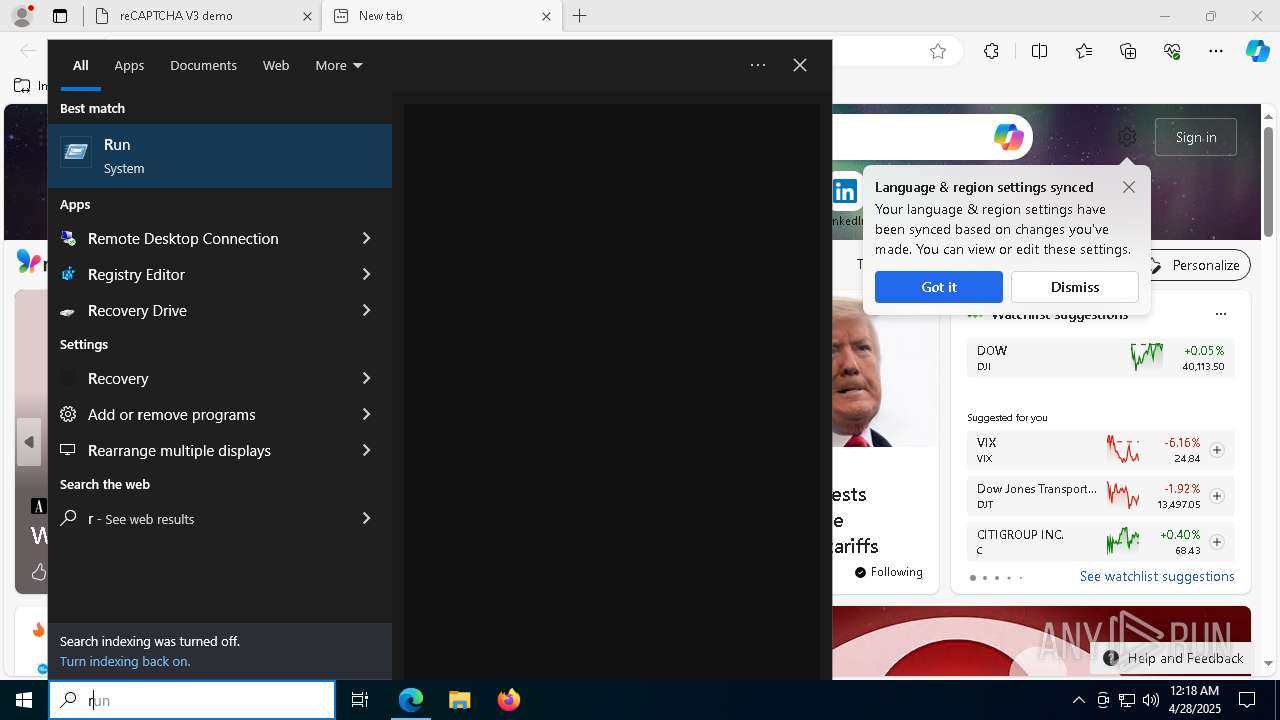Viewport: 1280px width, 720px height.
Task: Open a new Edge tab with plus
Action: tap(580, 16)
